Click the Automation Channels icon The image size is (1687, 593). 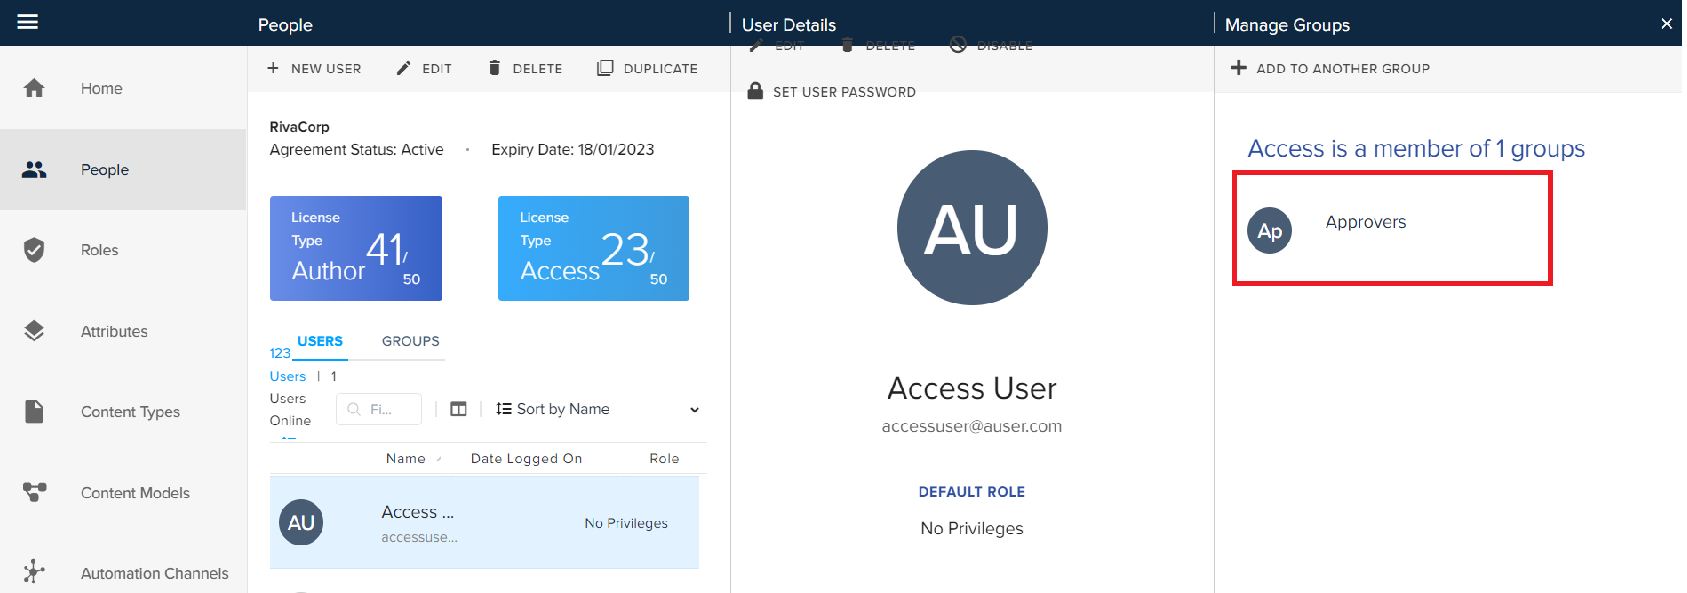point(34,572)
